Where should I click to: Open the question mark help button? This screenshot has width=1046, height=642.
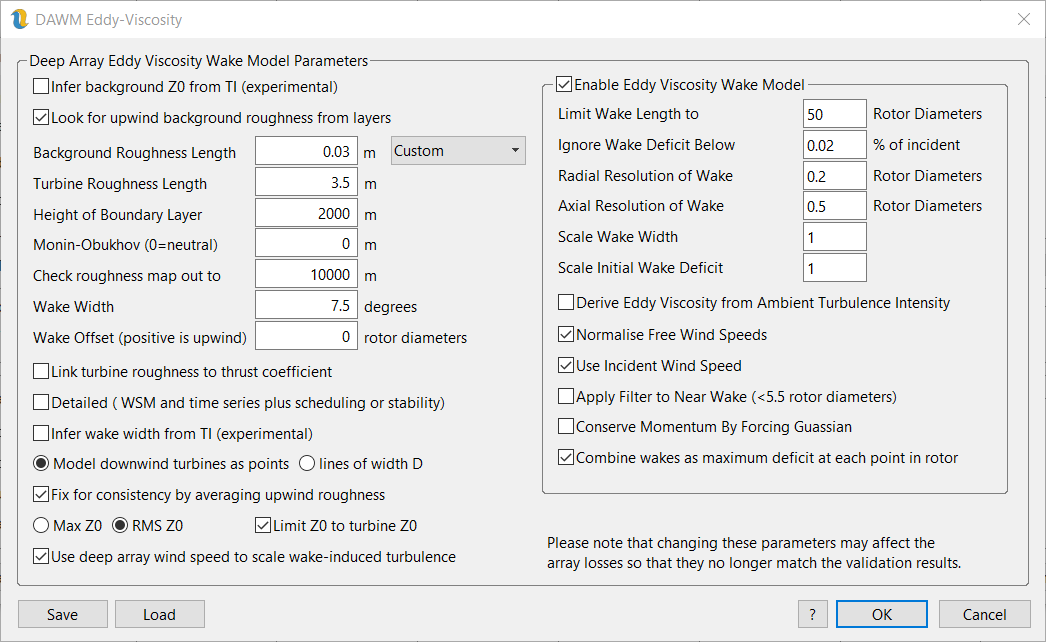tap(812, 615)
